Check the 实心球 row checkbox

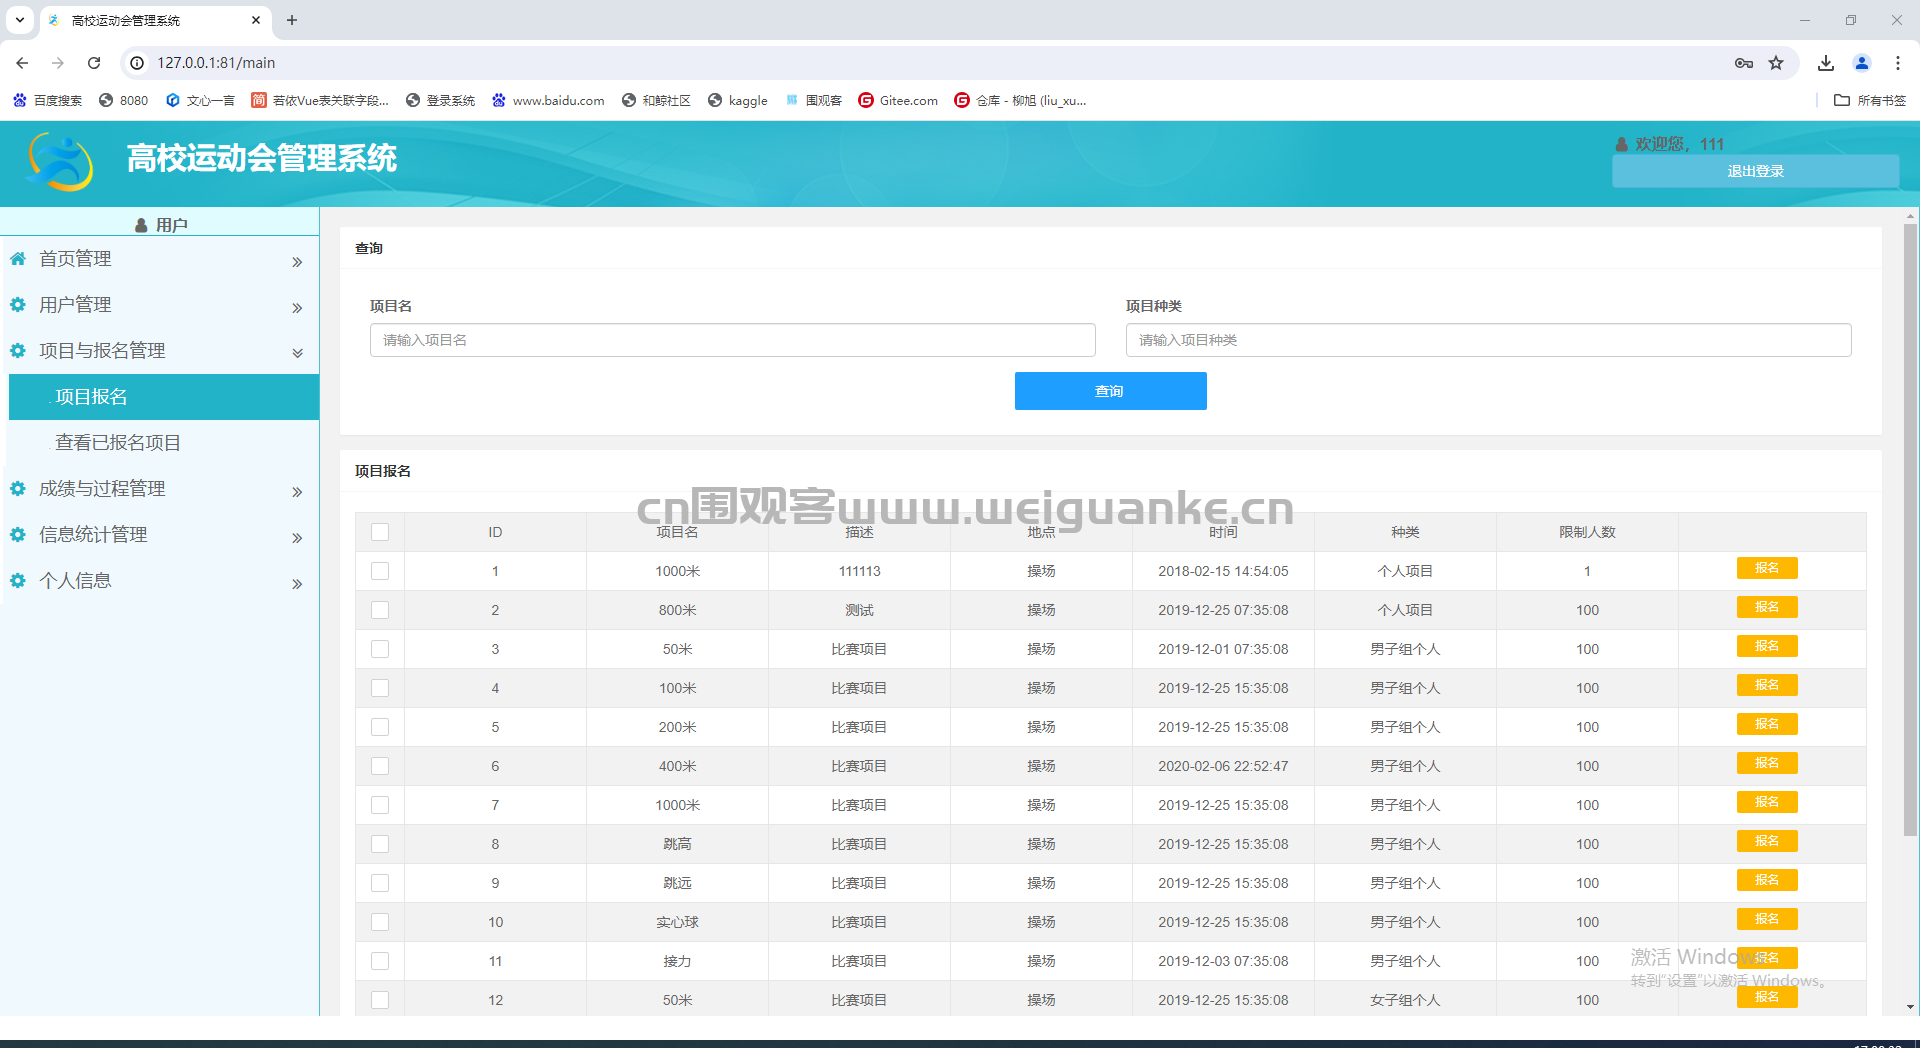(x=380, y=922)
